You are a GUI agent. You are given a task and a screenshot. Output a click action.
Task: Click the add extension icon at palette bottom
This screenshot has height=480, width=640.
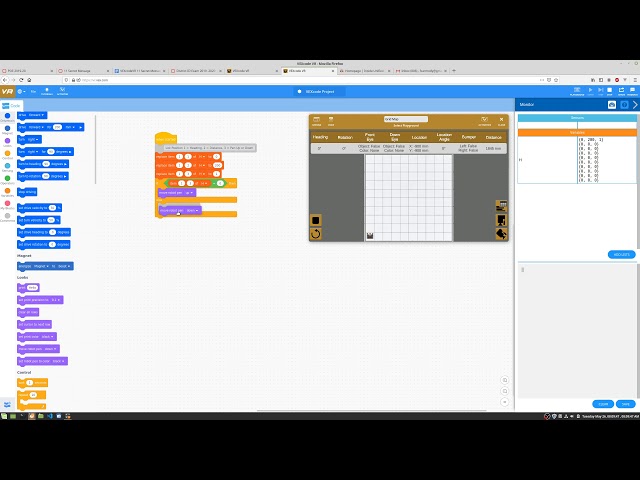click(7, 404)
